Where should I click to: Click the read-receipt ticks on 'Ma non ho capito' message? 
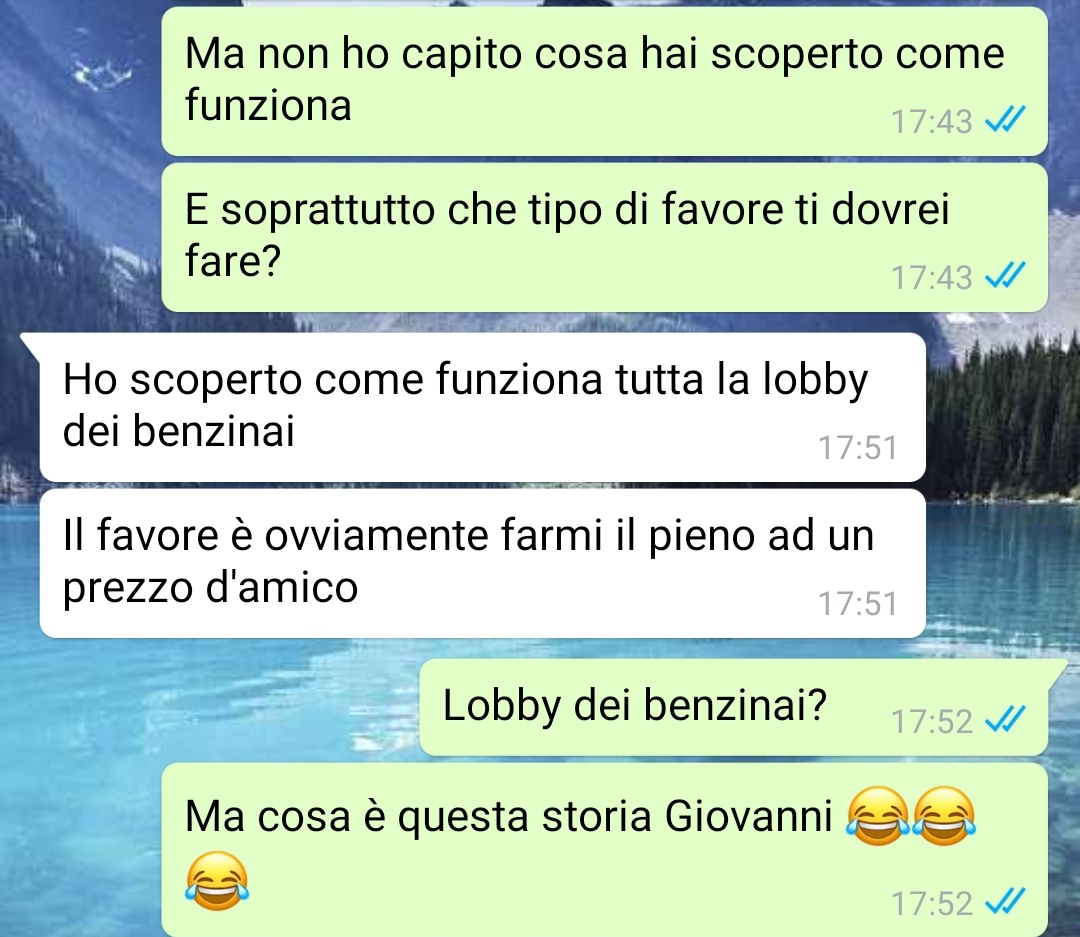tap(1005, 120)
